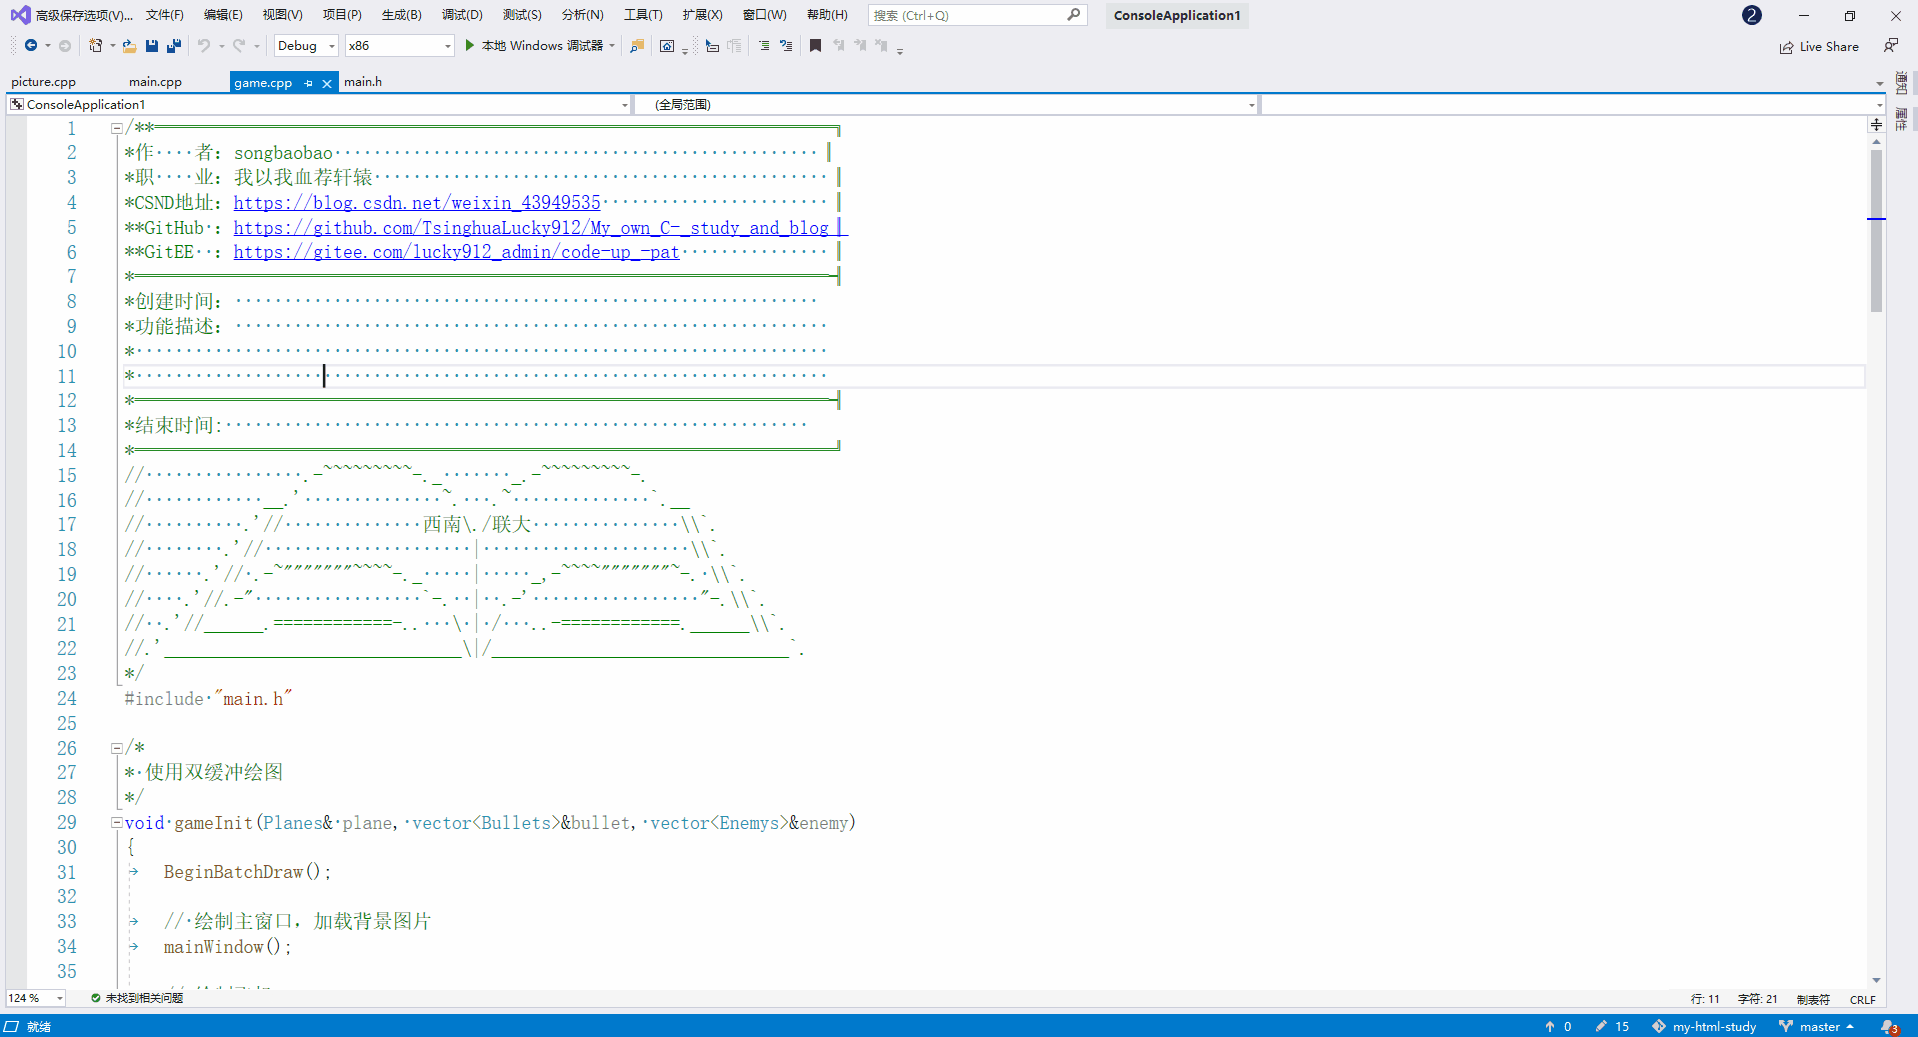Click in the search (Ctrl+Q) box
Viewport: 1918px width, 1037px height.
tap(977, 15)
